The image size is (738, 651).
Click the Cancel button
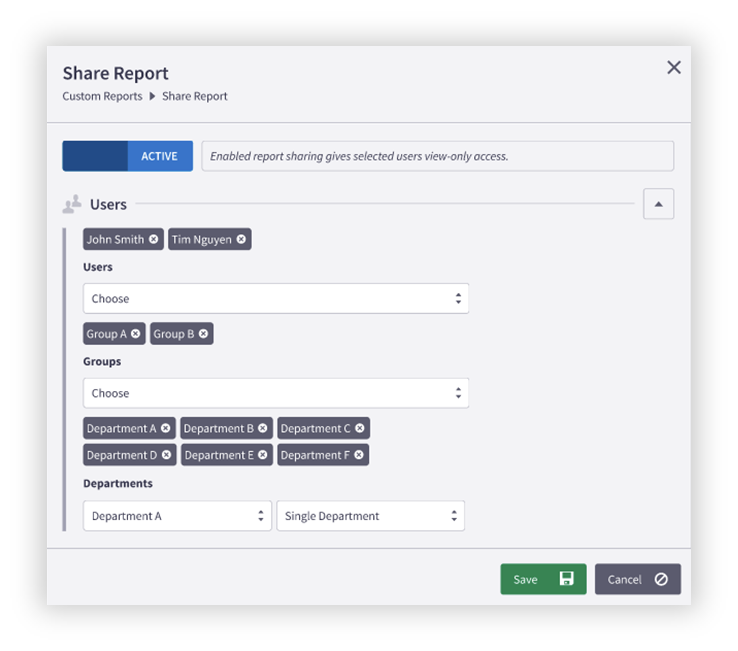click(x=637, y=579)
